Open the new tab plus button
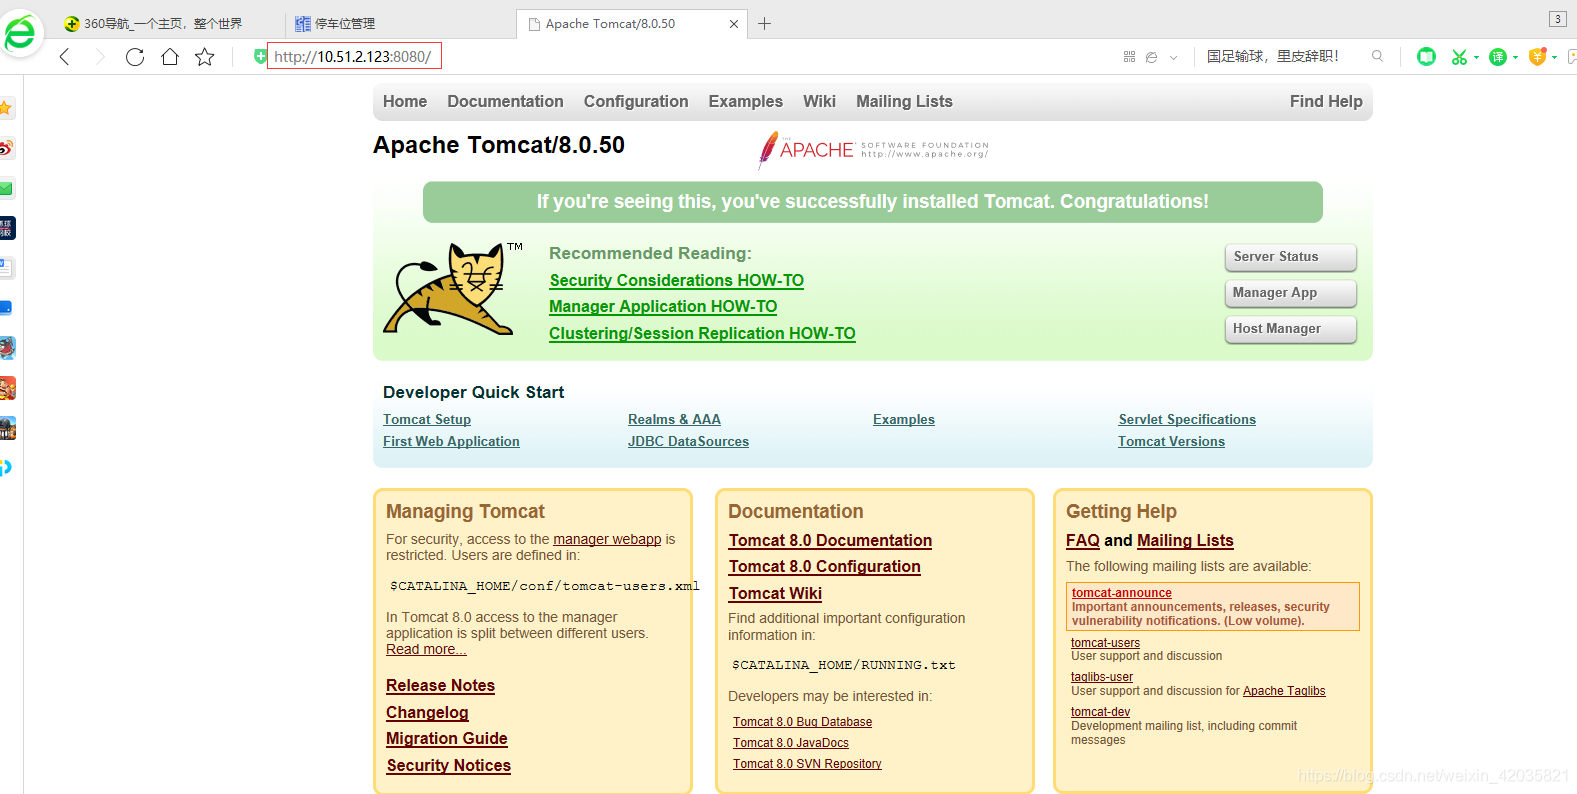 (x=765, y=23)
